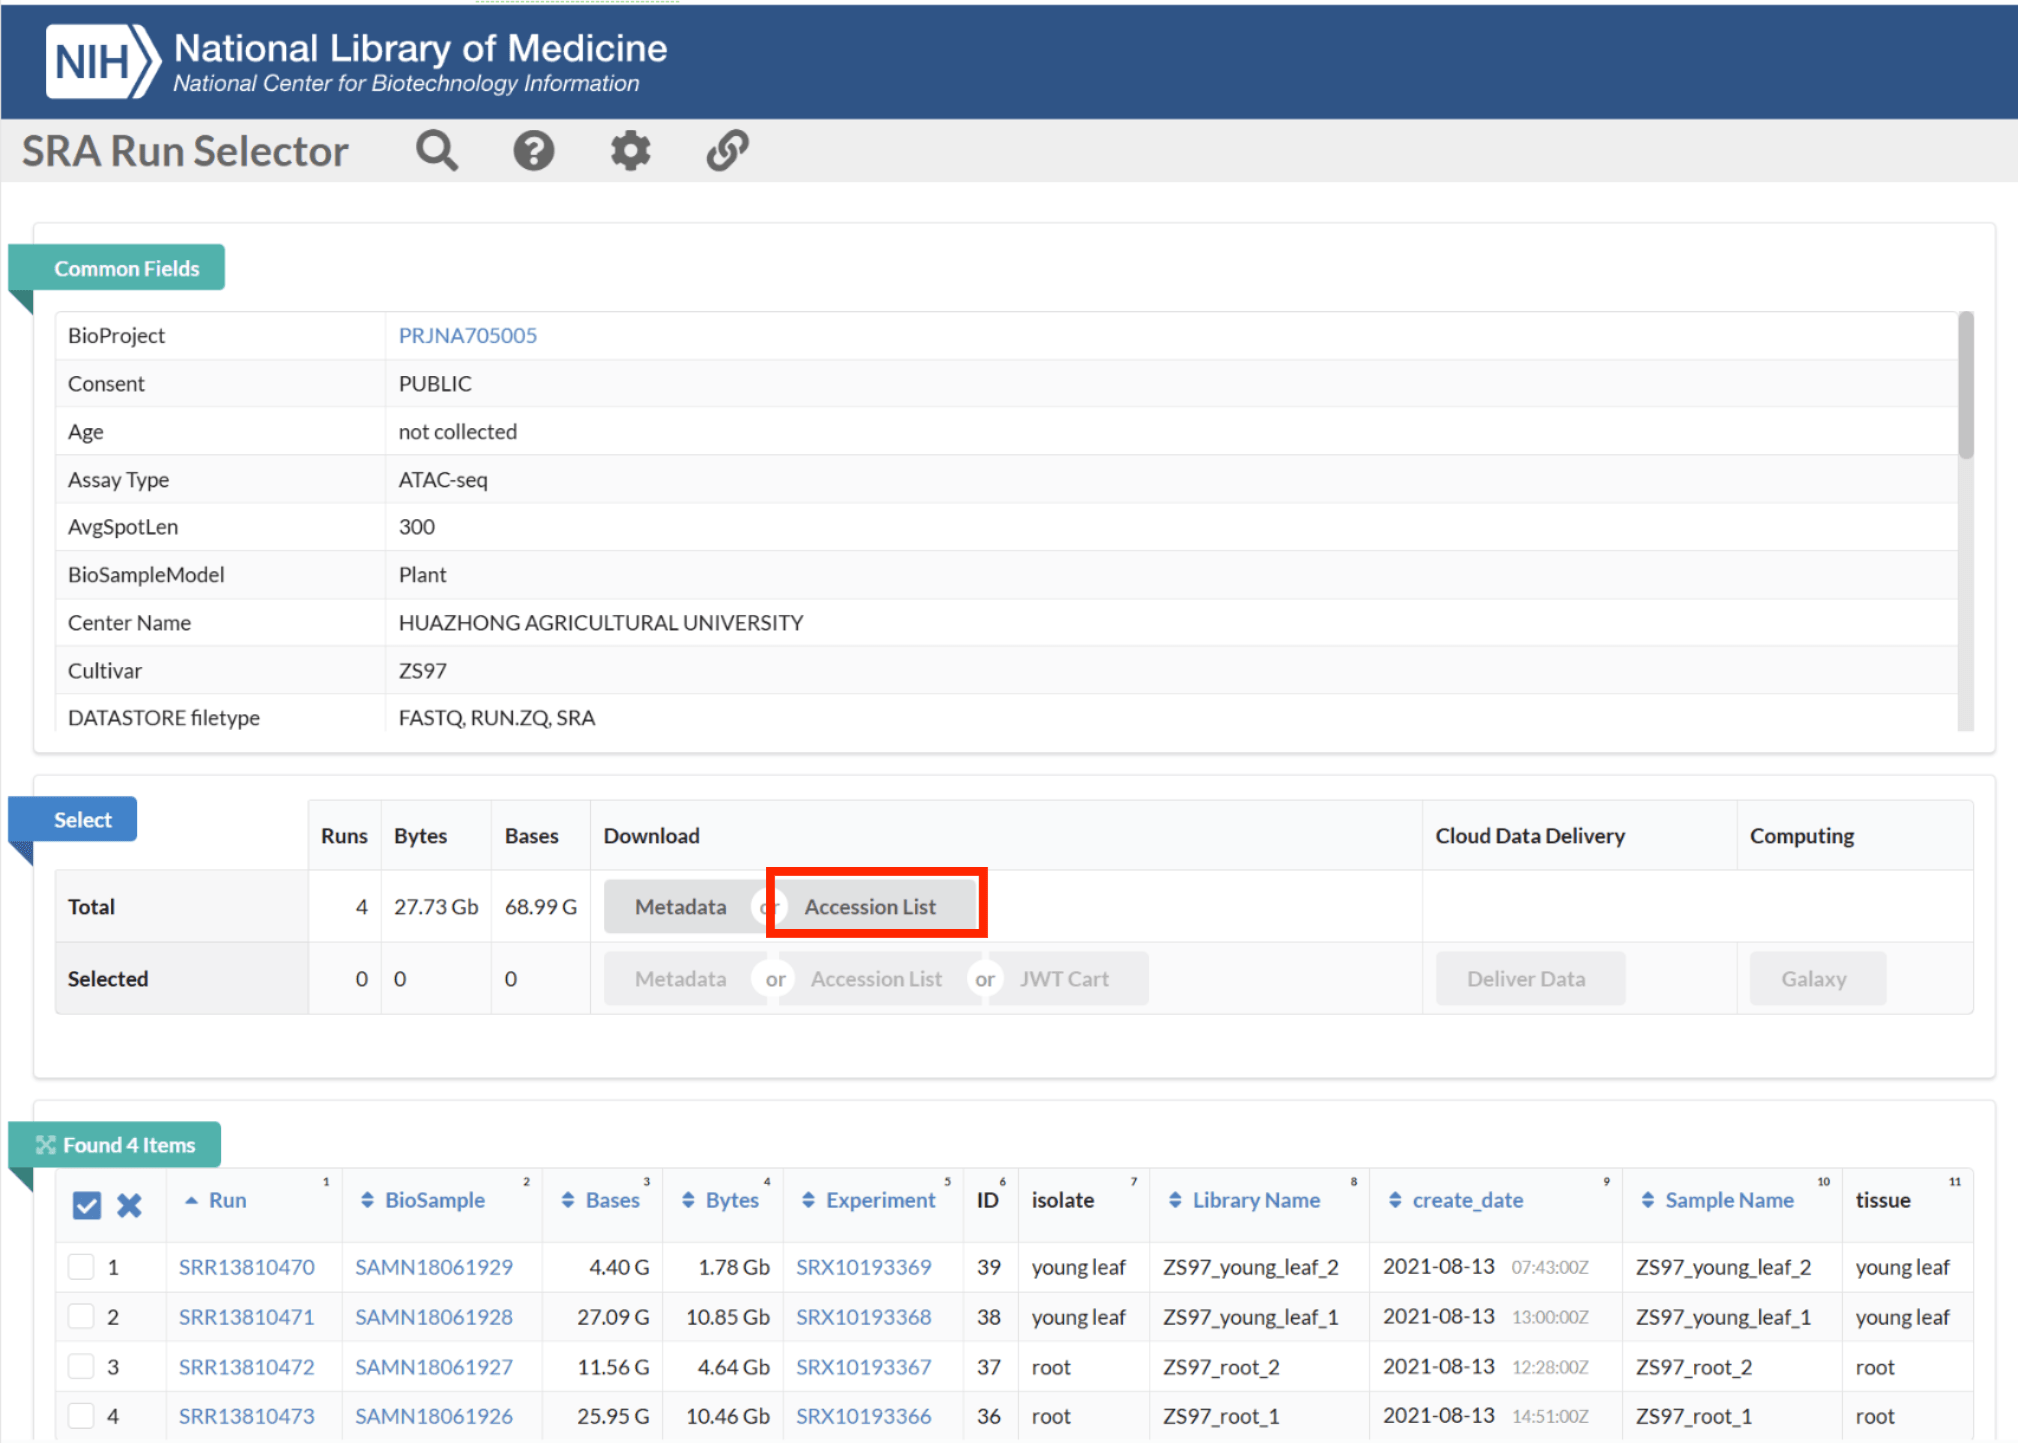
Task: Check the box for run SRR13810472
Action: tap(81, 1366)
